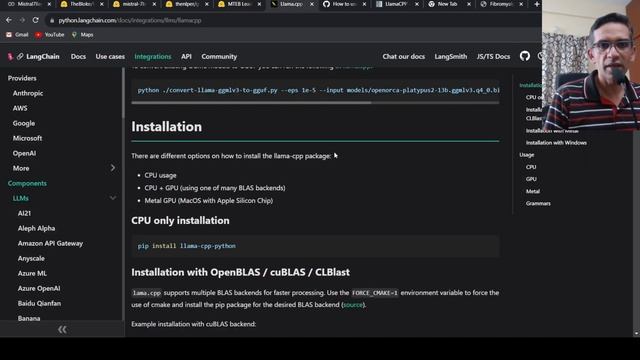
Task: Open OpenAI provider page
Action: (24, 153)
